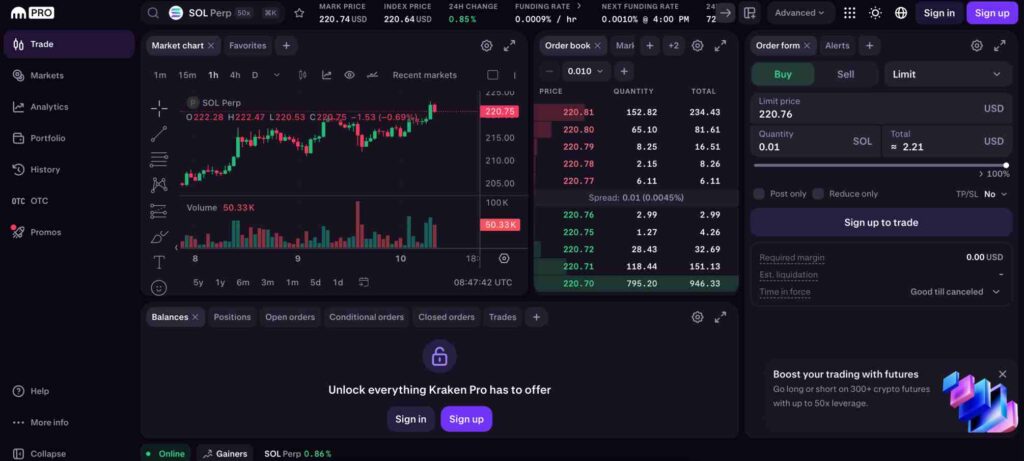Expand the Order book panel to fullscreen
1024x461 pixels.
click(720, 46)
